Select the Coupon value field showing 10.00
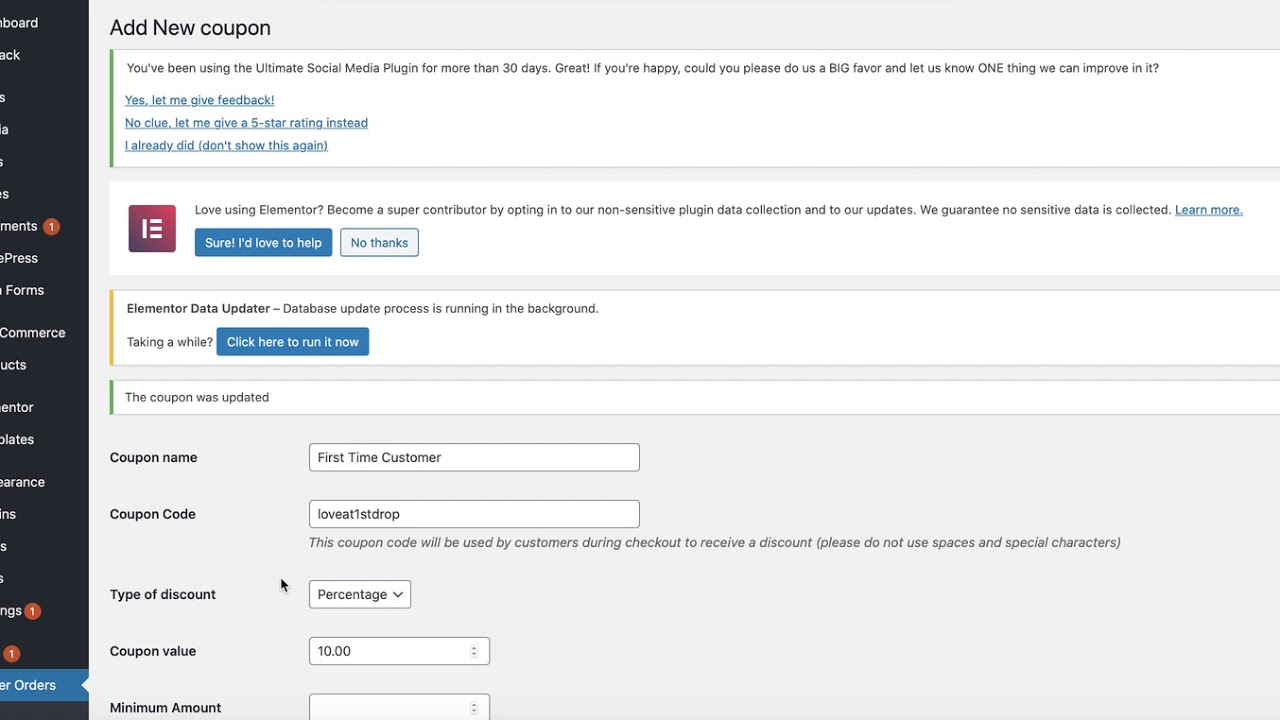Image resolution: width=1280 pixels, height=720 pixels. tap(399, 651)
